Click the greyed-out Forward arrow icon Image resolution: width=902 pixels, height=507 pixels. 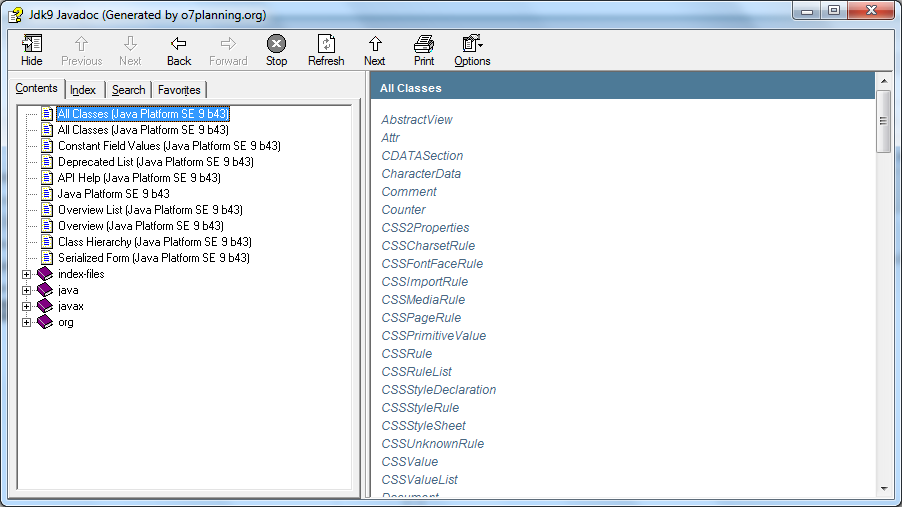click(228, 44)
